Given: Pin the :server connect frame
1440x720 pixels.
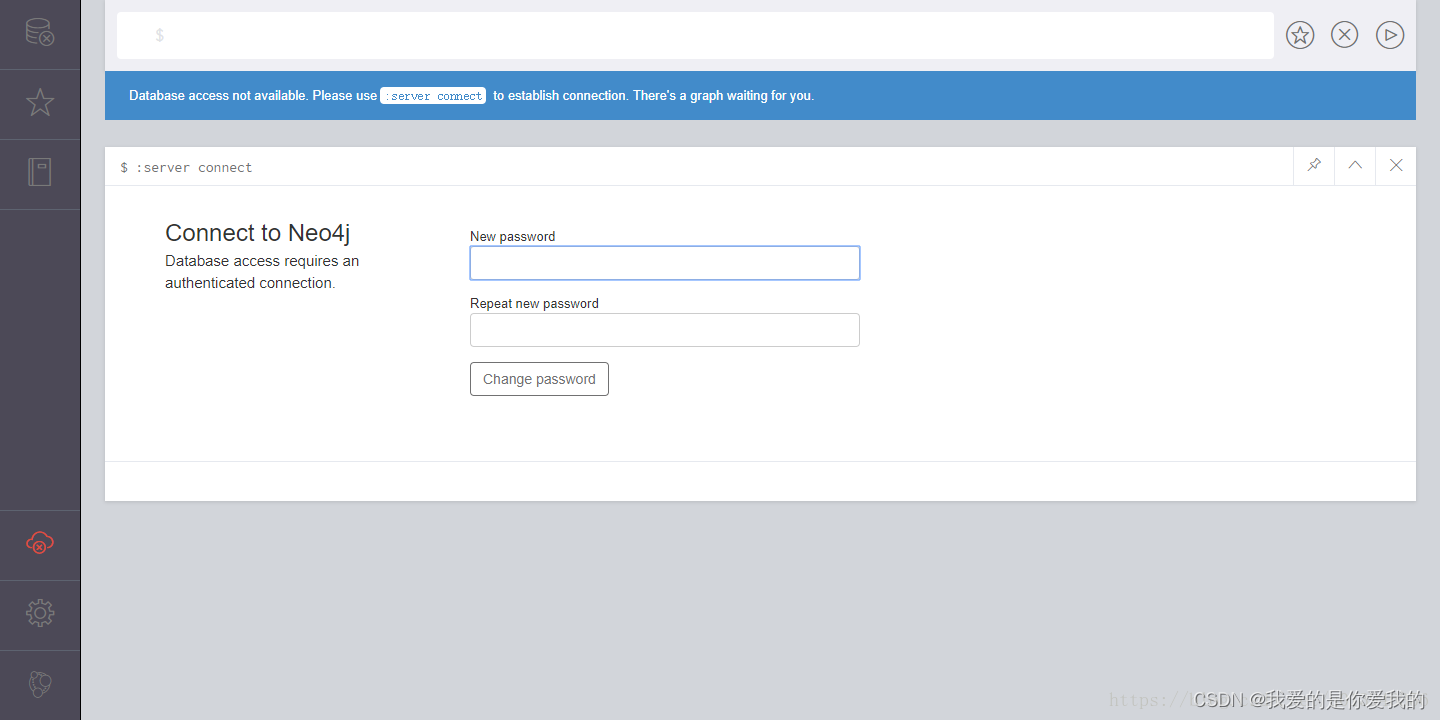Looking at the screenshot, I should (x=1314, y=166).
